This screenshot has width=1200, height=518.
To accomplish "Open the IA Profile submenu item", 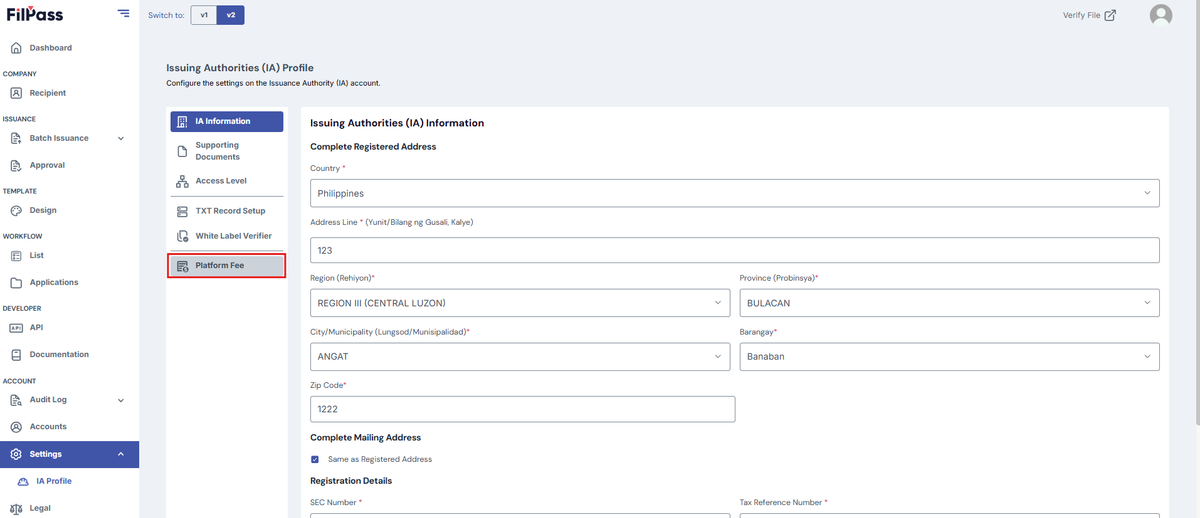I will pyautogui.click(x=54, y=481).
